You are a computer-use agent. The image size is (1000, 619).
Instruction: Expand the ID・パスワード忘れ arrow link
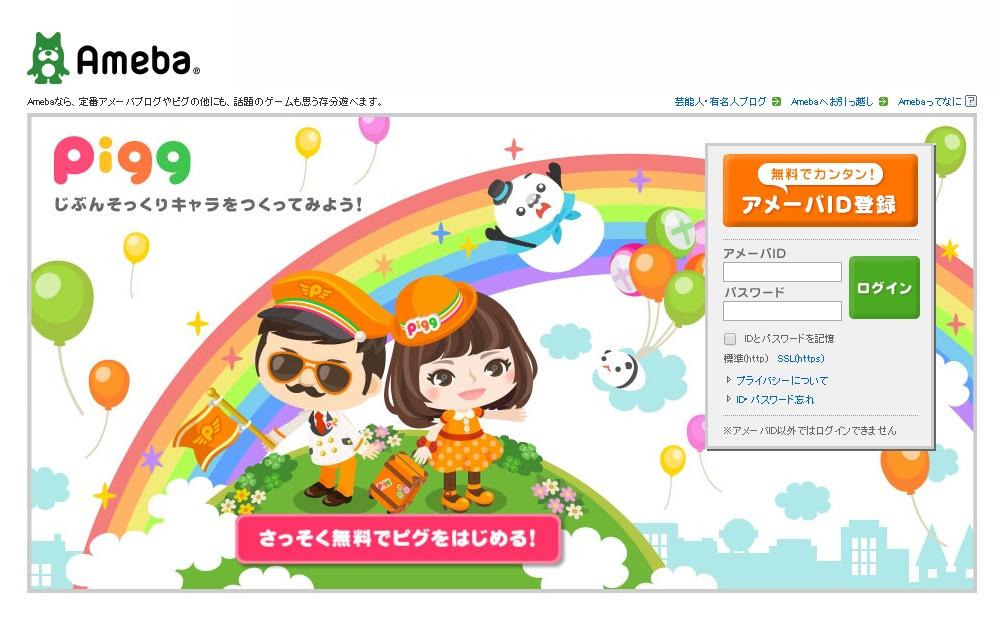click(x=770, y=400)
